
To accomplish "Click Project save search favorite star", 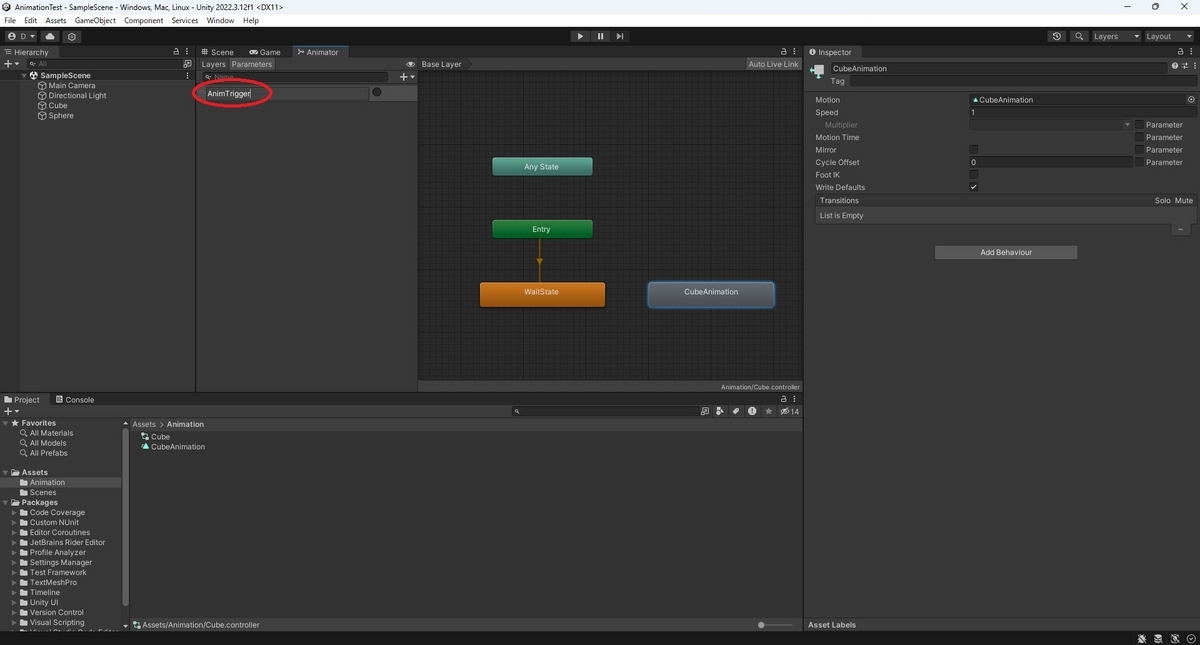I will coord(768,411).
